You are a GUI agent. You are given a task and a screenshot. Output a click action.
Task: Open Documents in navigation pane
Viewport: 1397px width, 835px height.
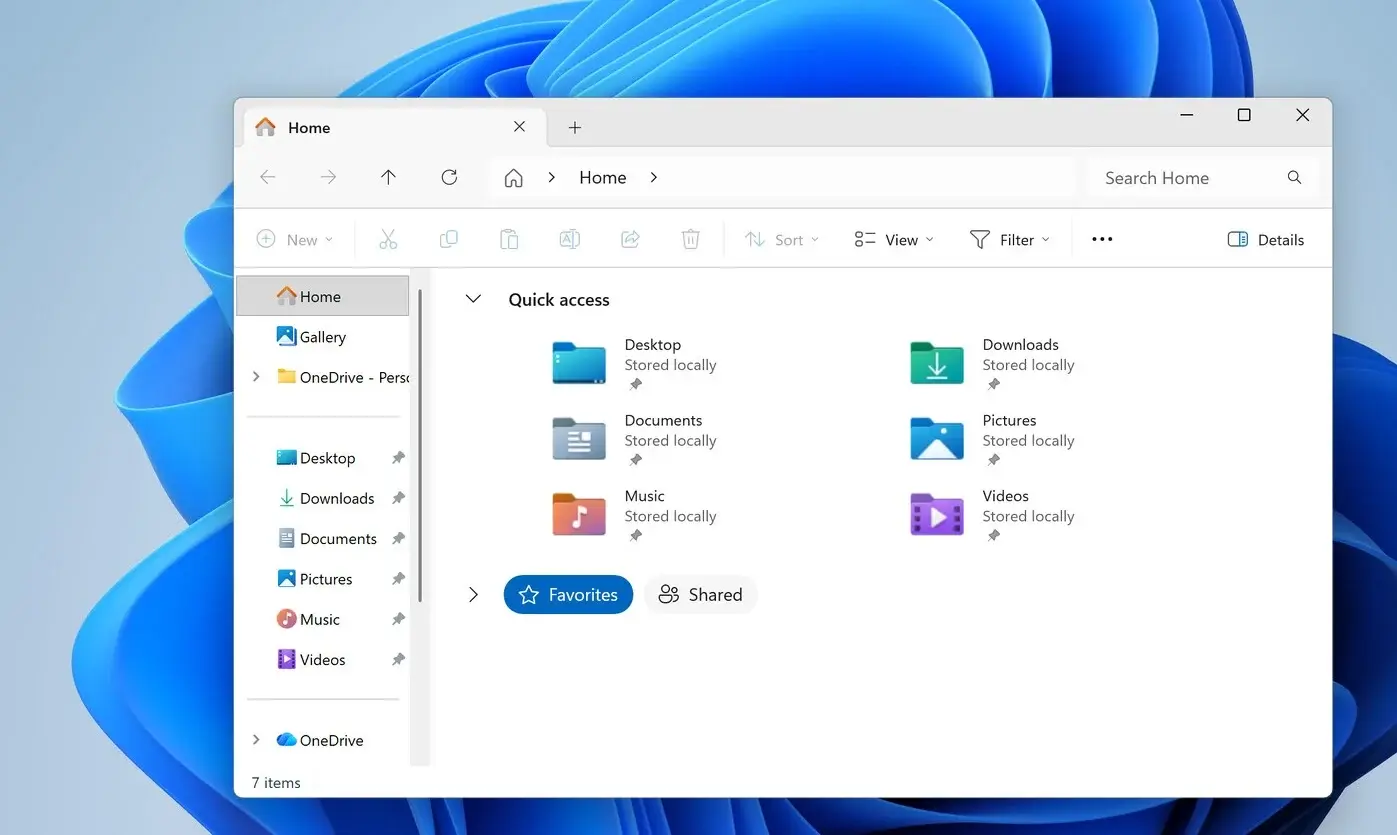click(x=323, y=538)
